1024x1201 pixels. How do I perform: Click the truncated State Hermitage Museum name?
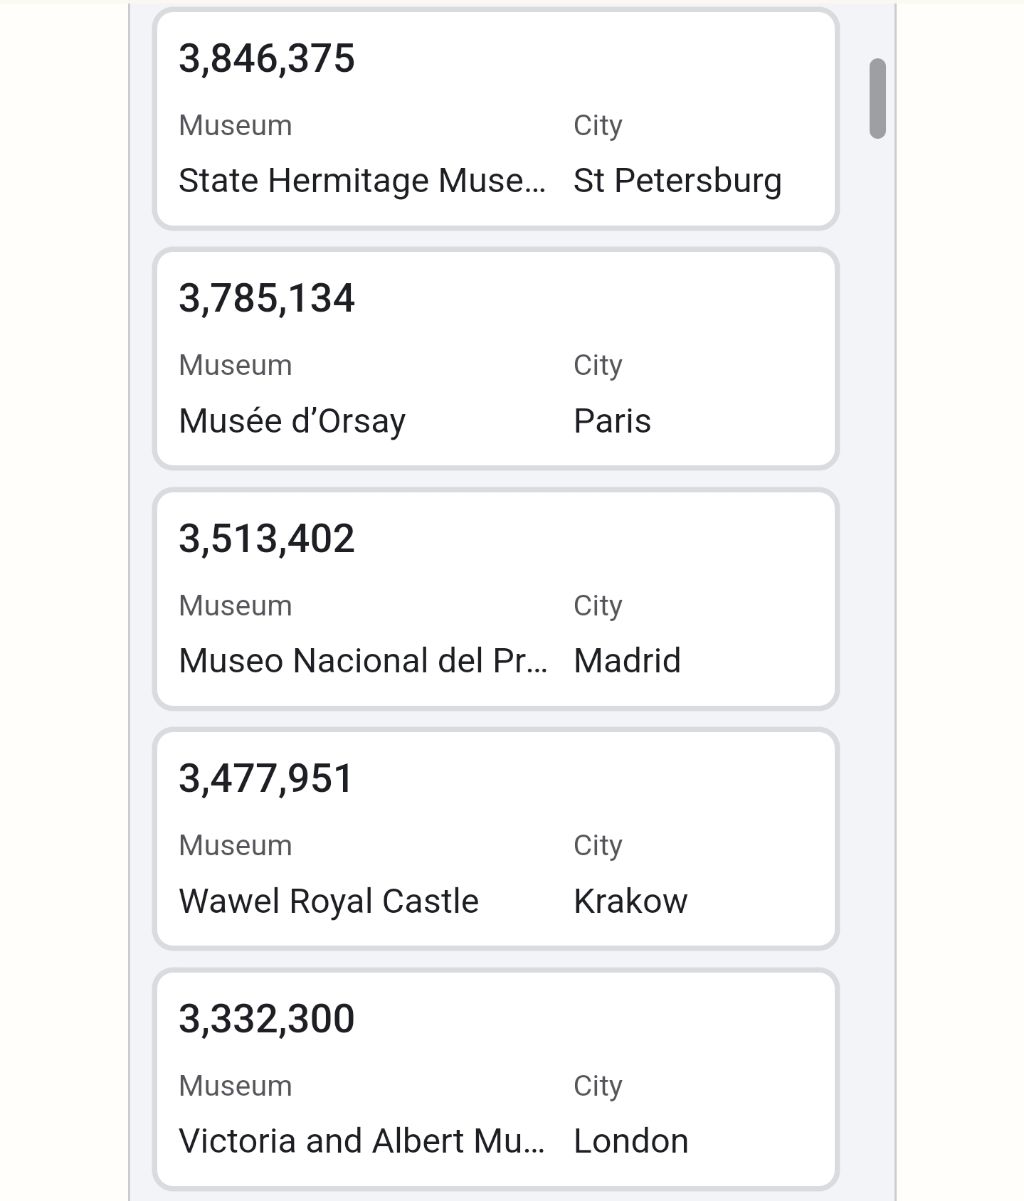363,181
